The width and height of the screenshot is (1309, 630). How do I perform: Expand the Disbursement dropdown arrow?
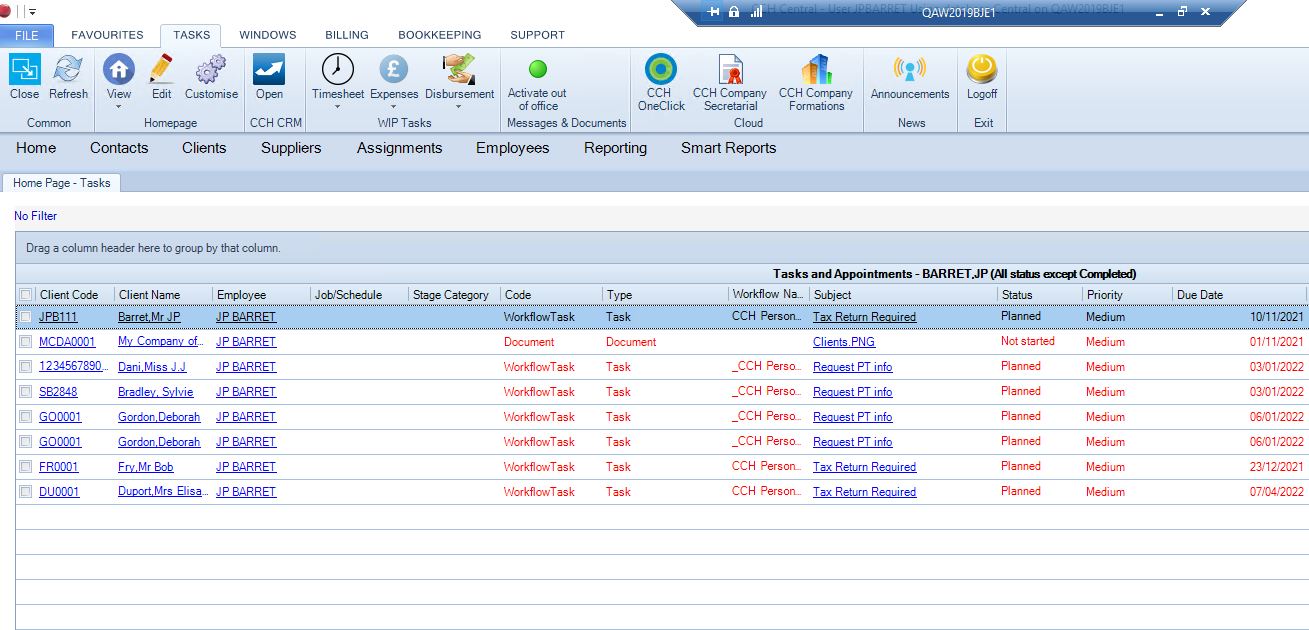(459, 107)
